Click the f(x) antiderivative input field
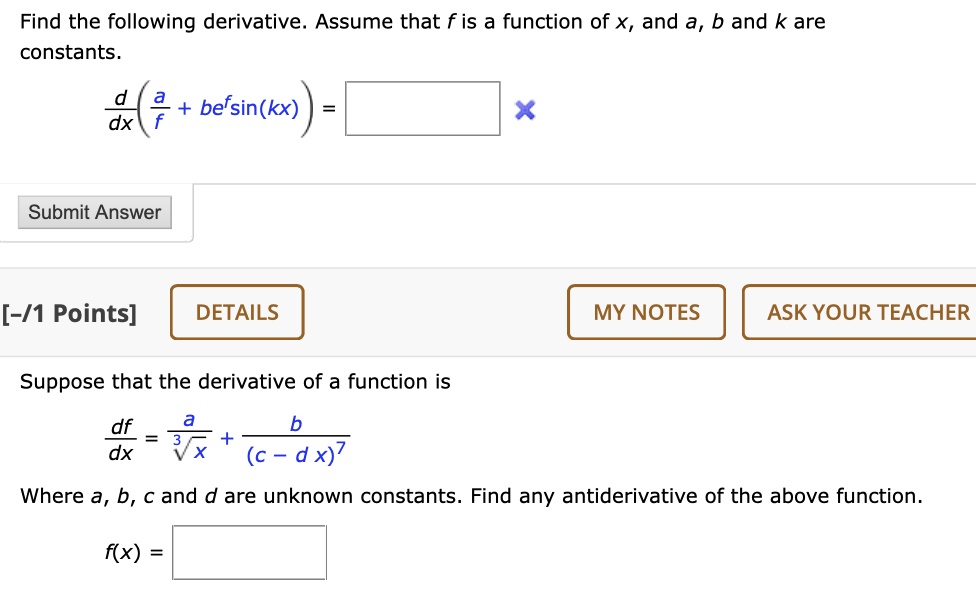The height and width of the screenshot is (602, 976). [249, 552]
